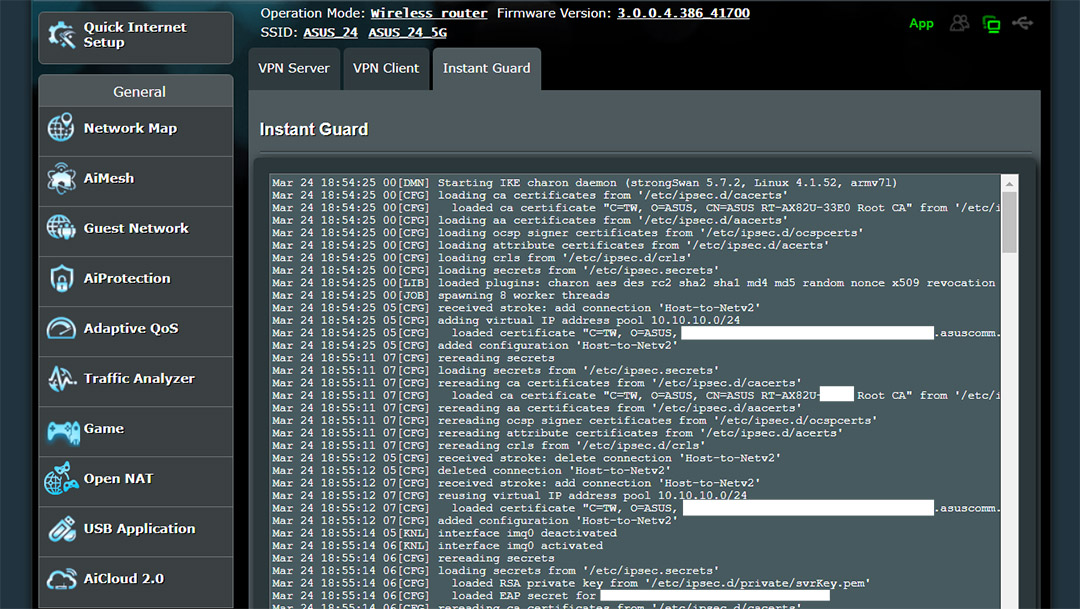Image resolution: width=1080 pixels, height=609 pixels.
Task: Click the green network clients icon
Action: point(991,25)
